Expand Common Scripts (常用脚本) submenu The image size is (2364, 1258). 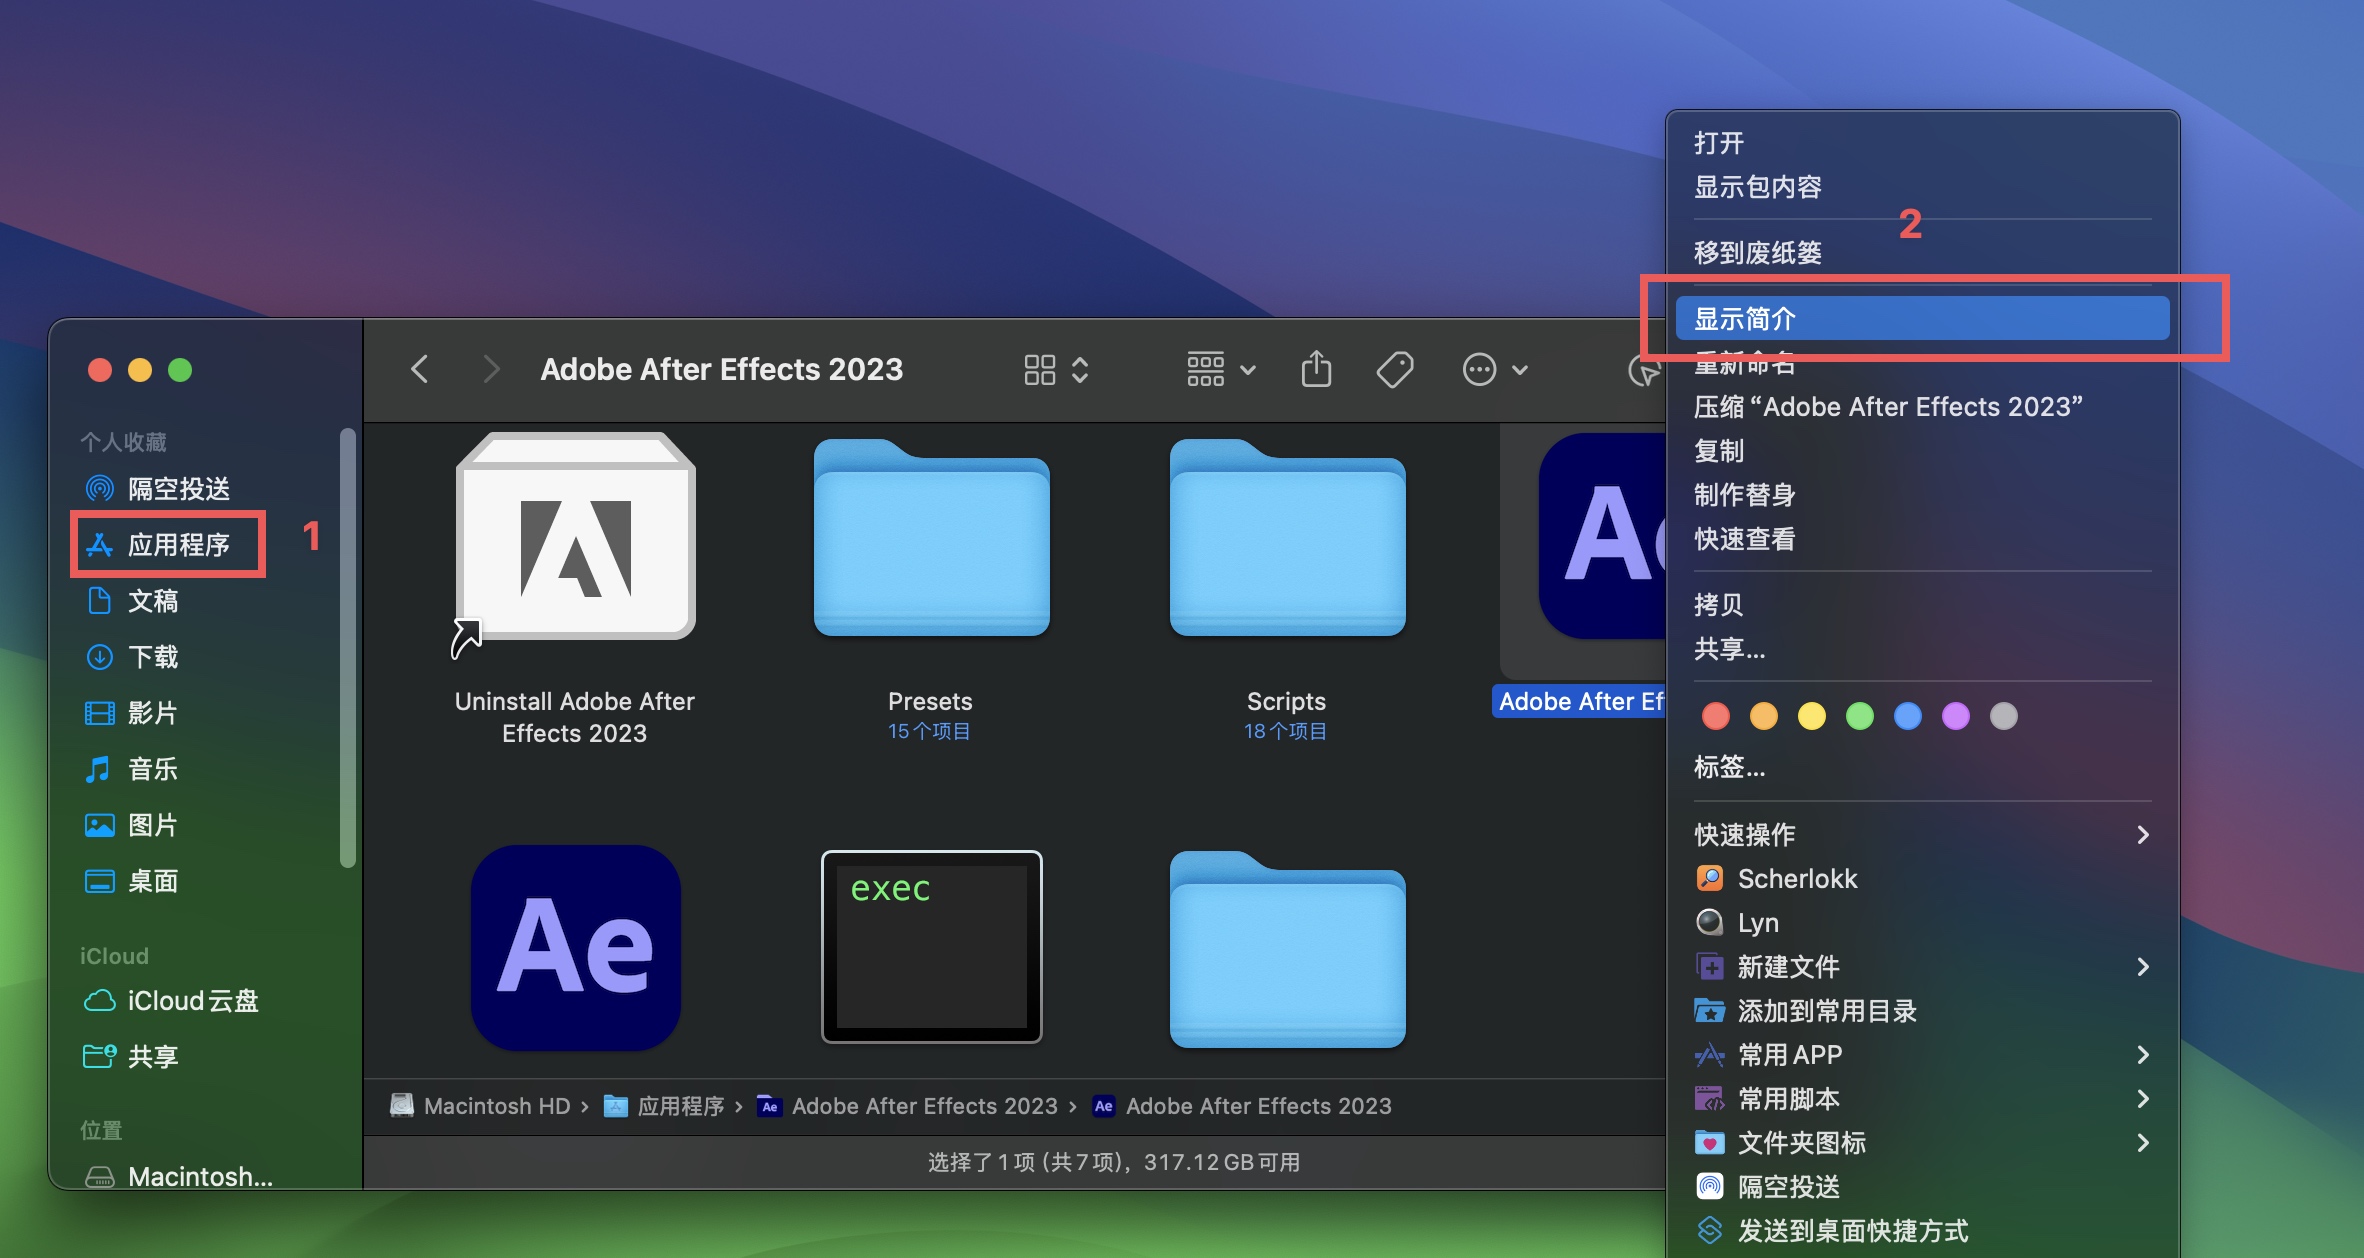(1922, 1099)
